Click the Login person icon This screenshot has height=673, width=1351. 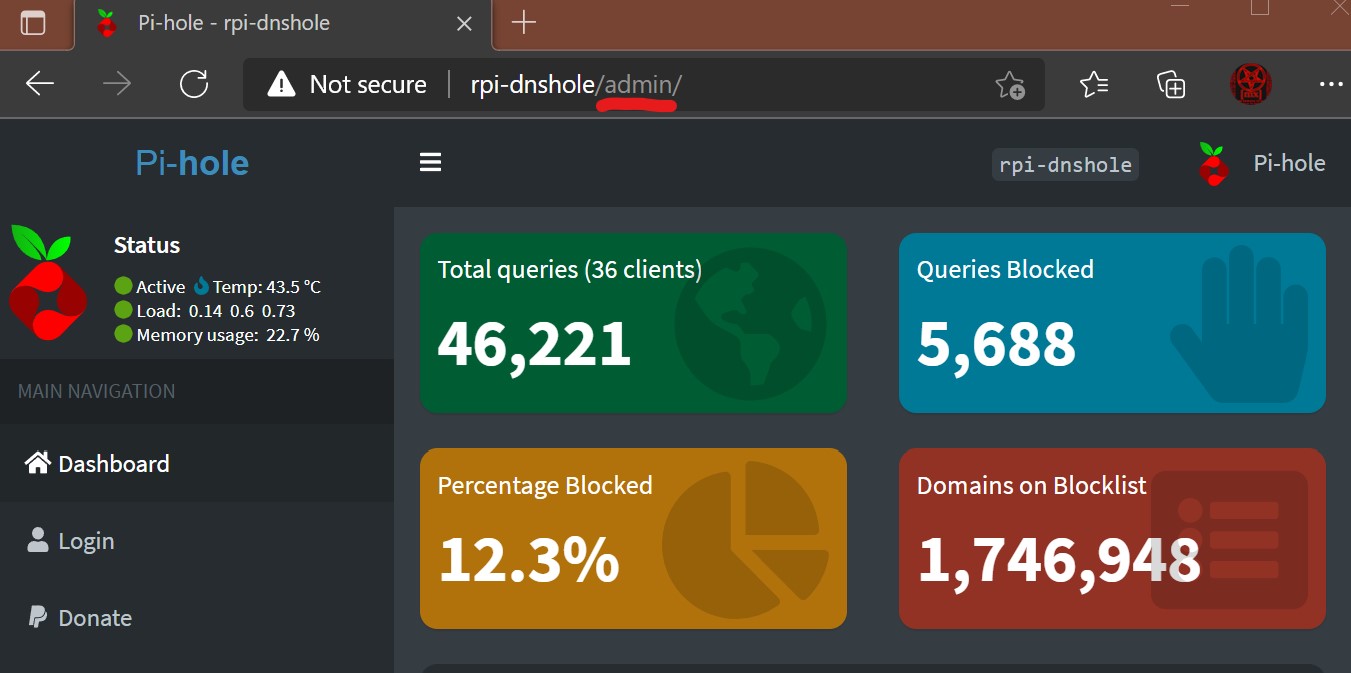(38, 540)
